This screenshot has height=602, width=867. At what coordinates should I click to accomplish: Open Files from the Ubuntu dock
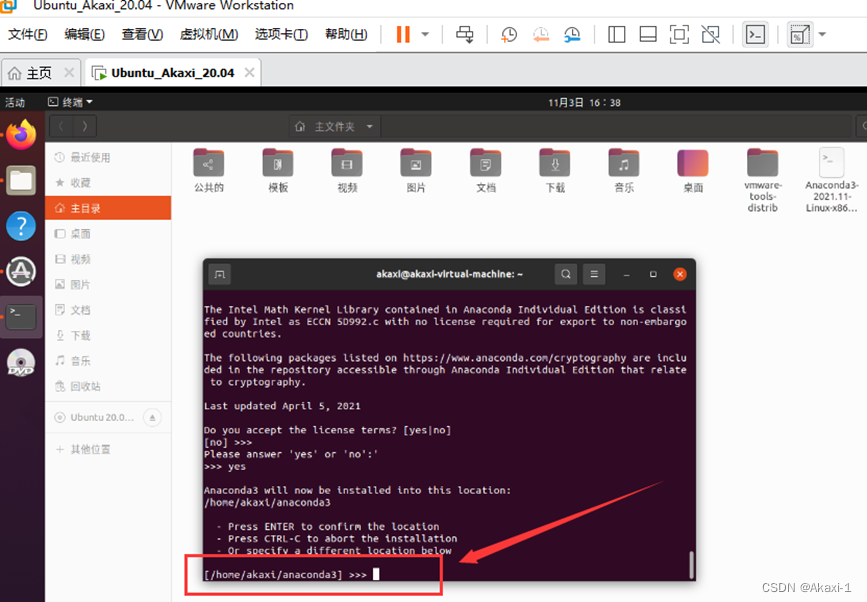[21, 180]
